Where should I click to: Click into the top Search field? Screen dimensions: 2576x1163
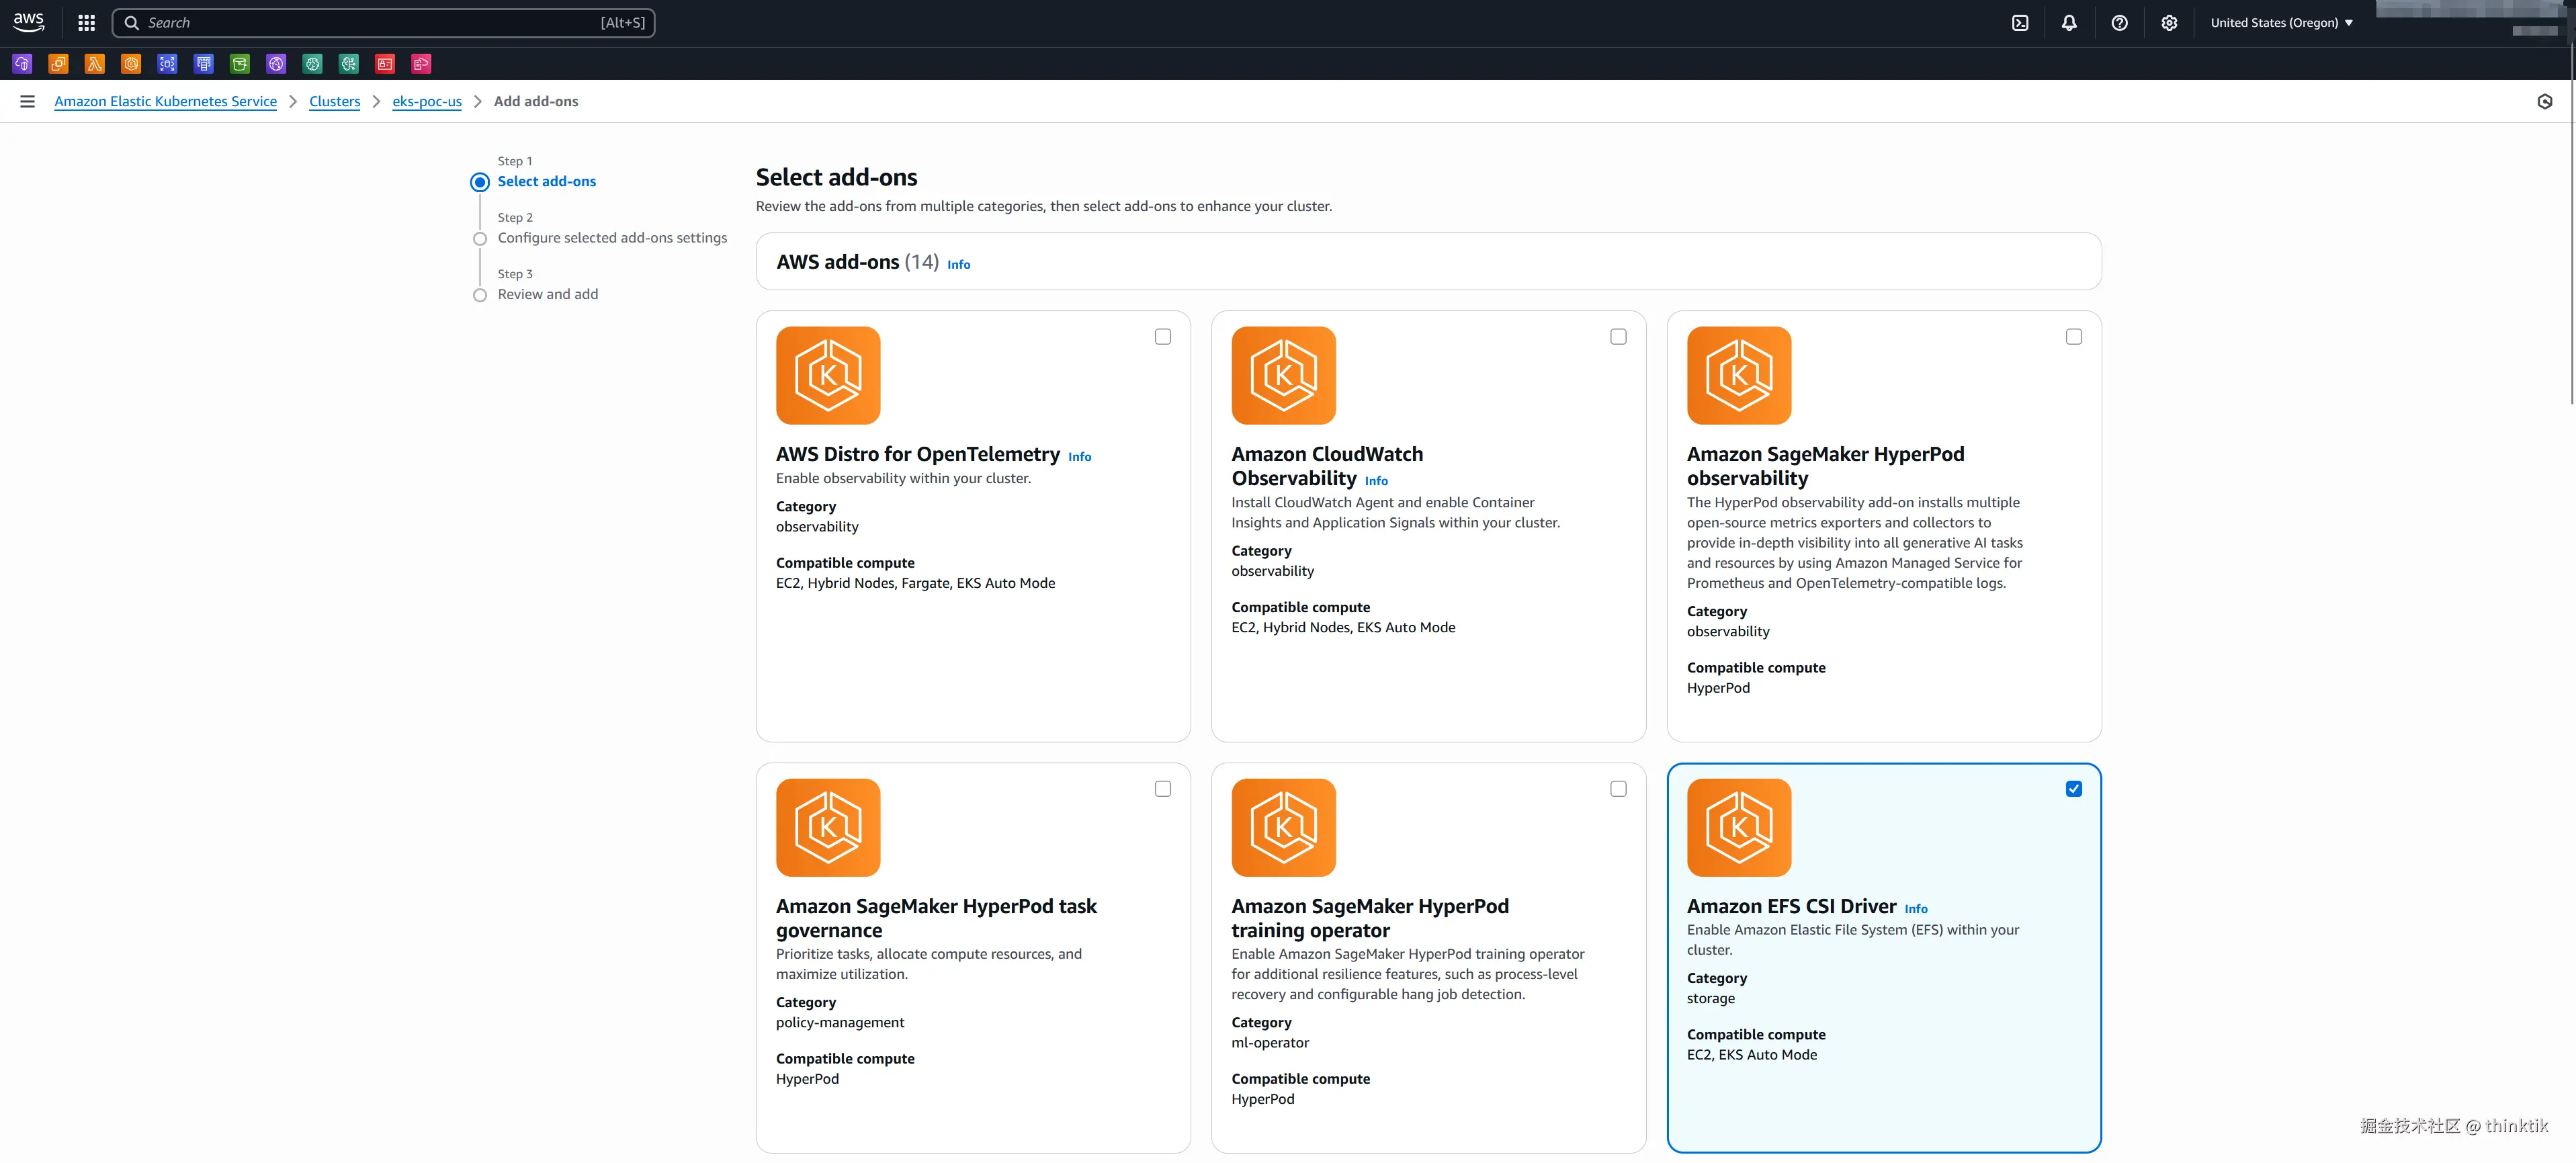point(380,22)
